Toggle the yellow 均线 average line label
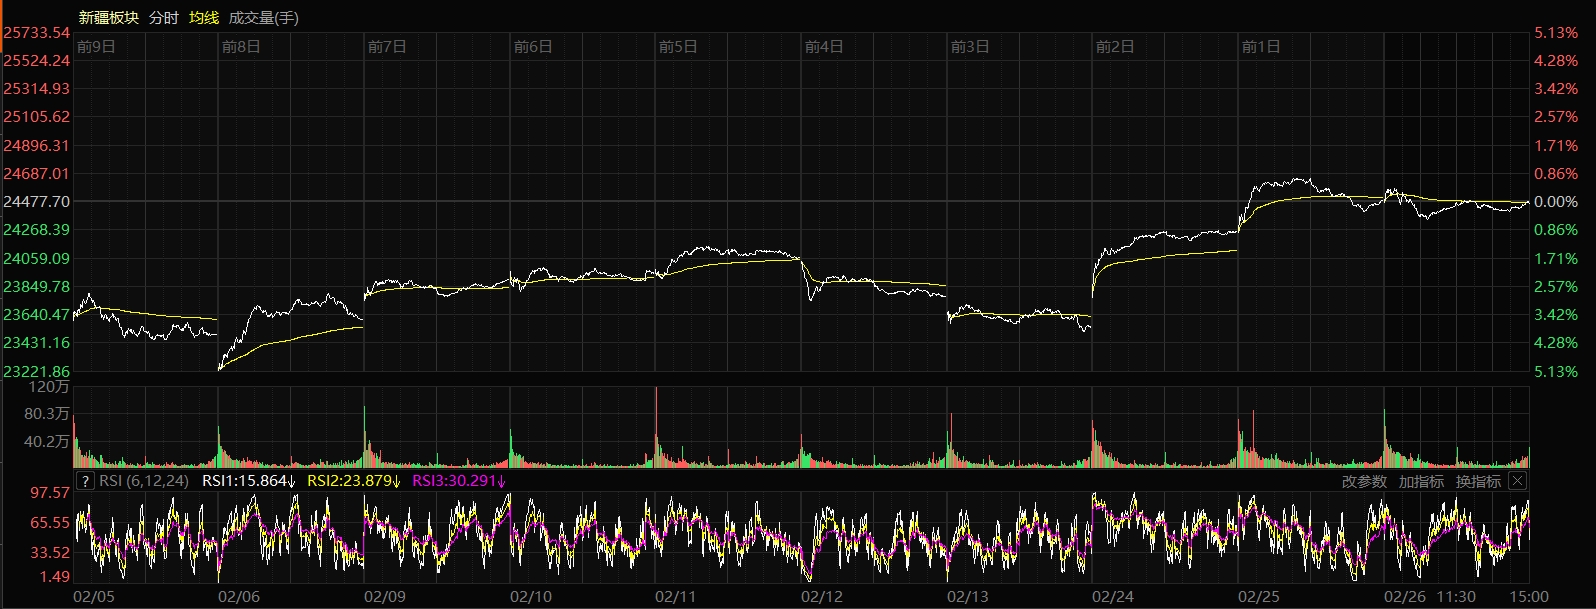 [x=204, y=18]
